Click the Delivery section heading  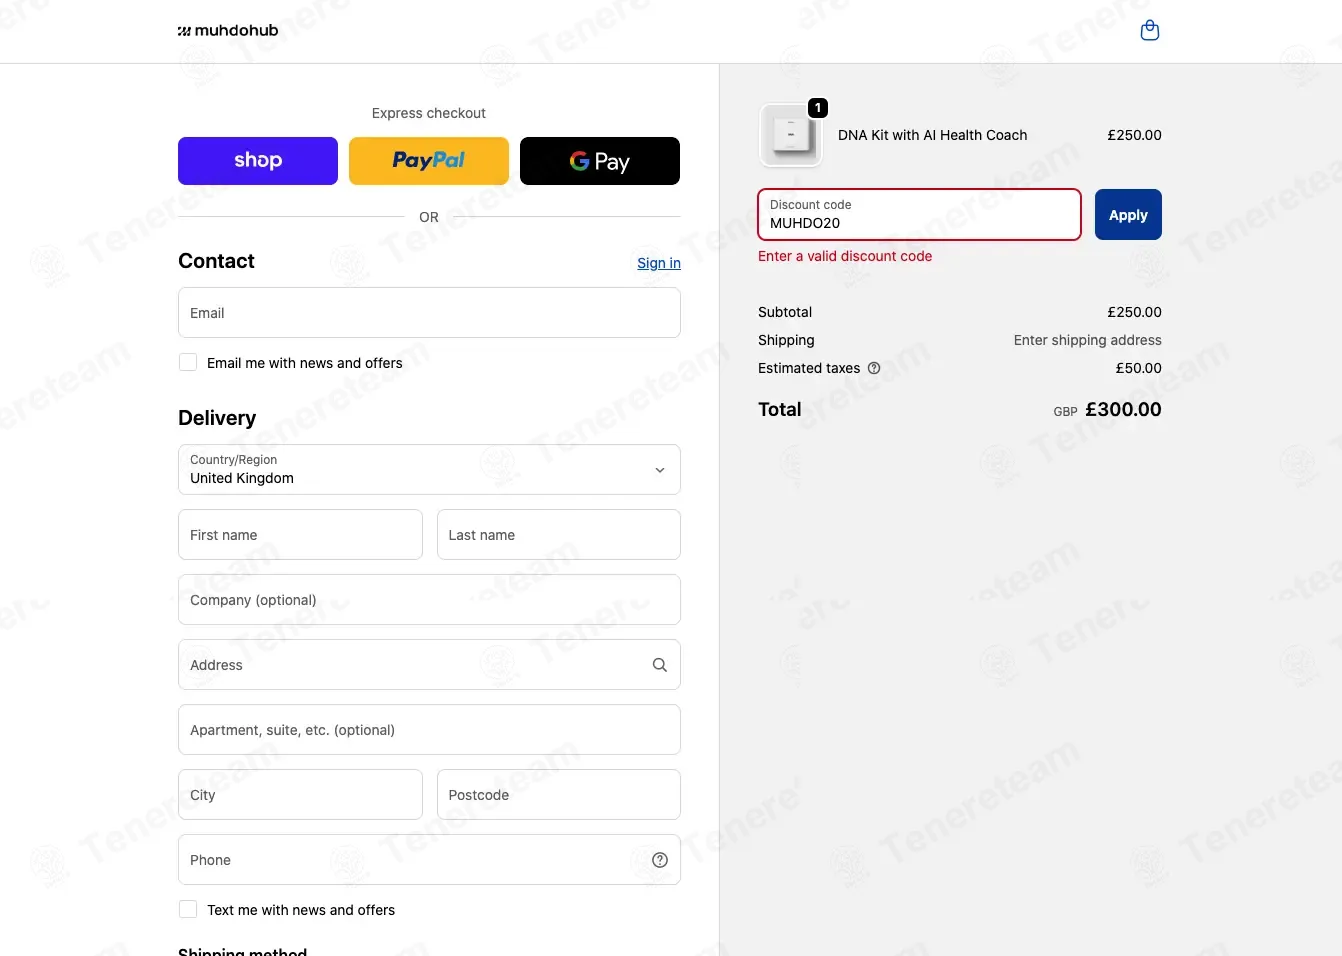(x=217, y=418)
